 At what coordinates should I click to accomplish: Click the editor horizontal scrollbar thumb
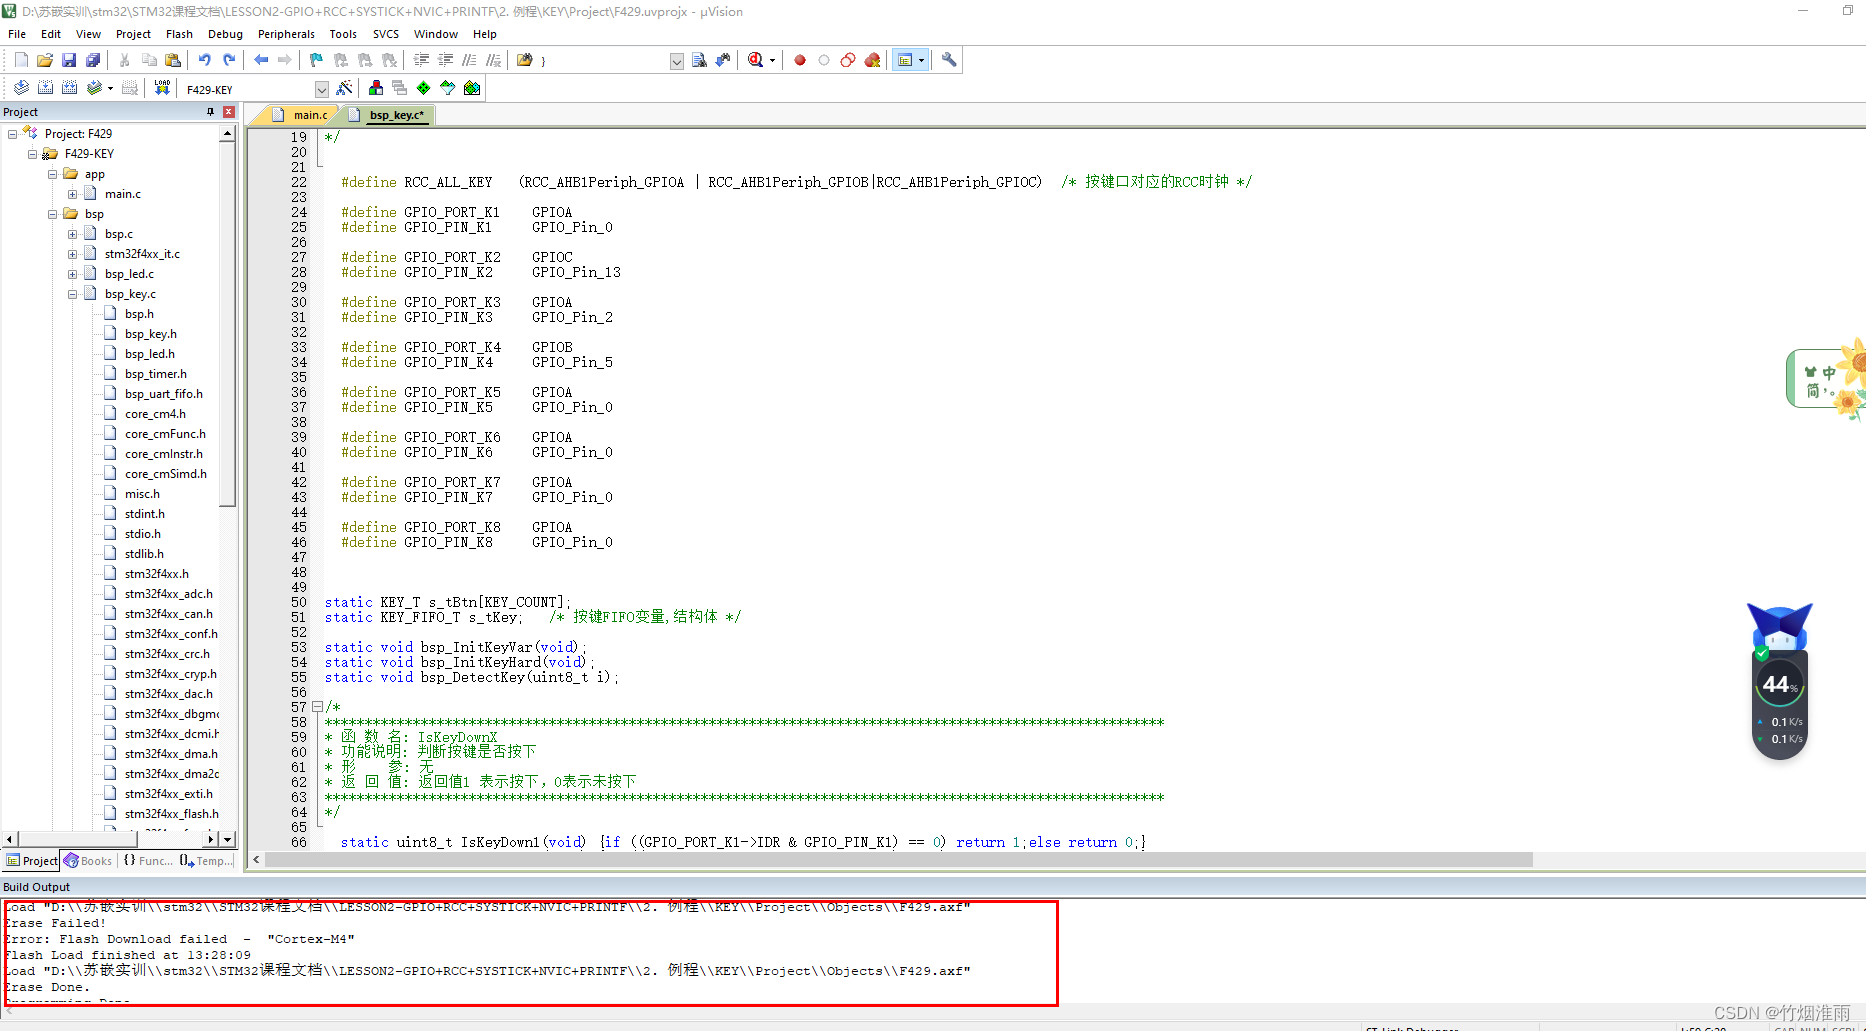coord(899,860)
